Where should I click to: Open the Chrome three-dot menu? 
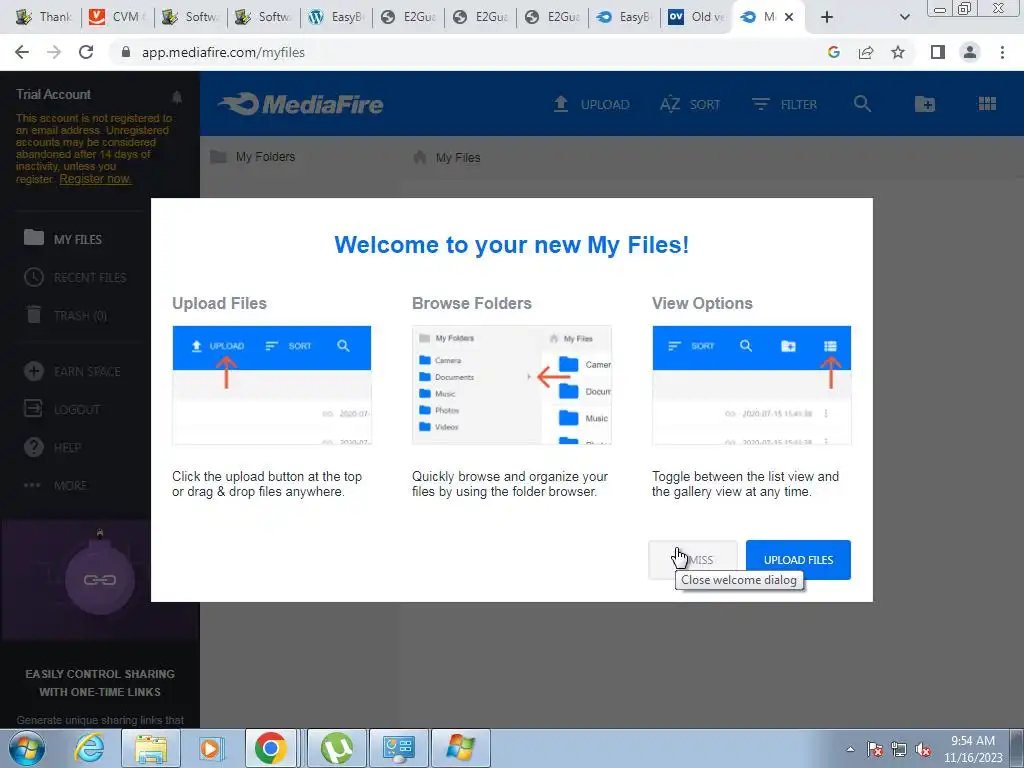[1002, 52]
